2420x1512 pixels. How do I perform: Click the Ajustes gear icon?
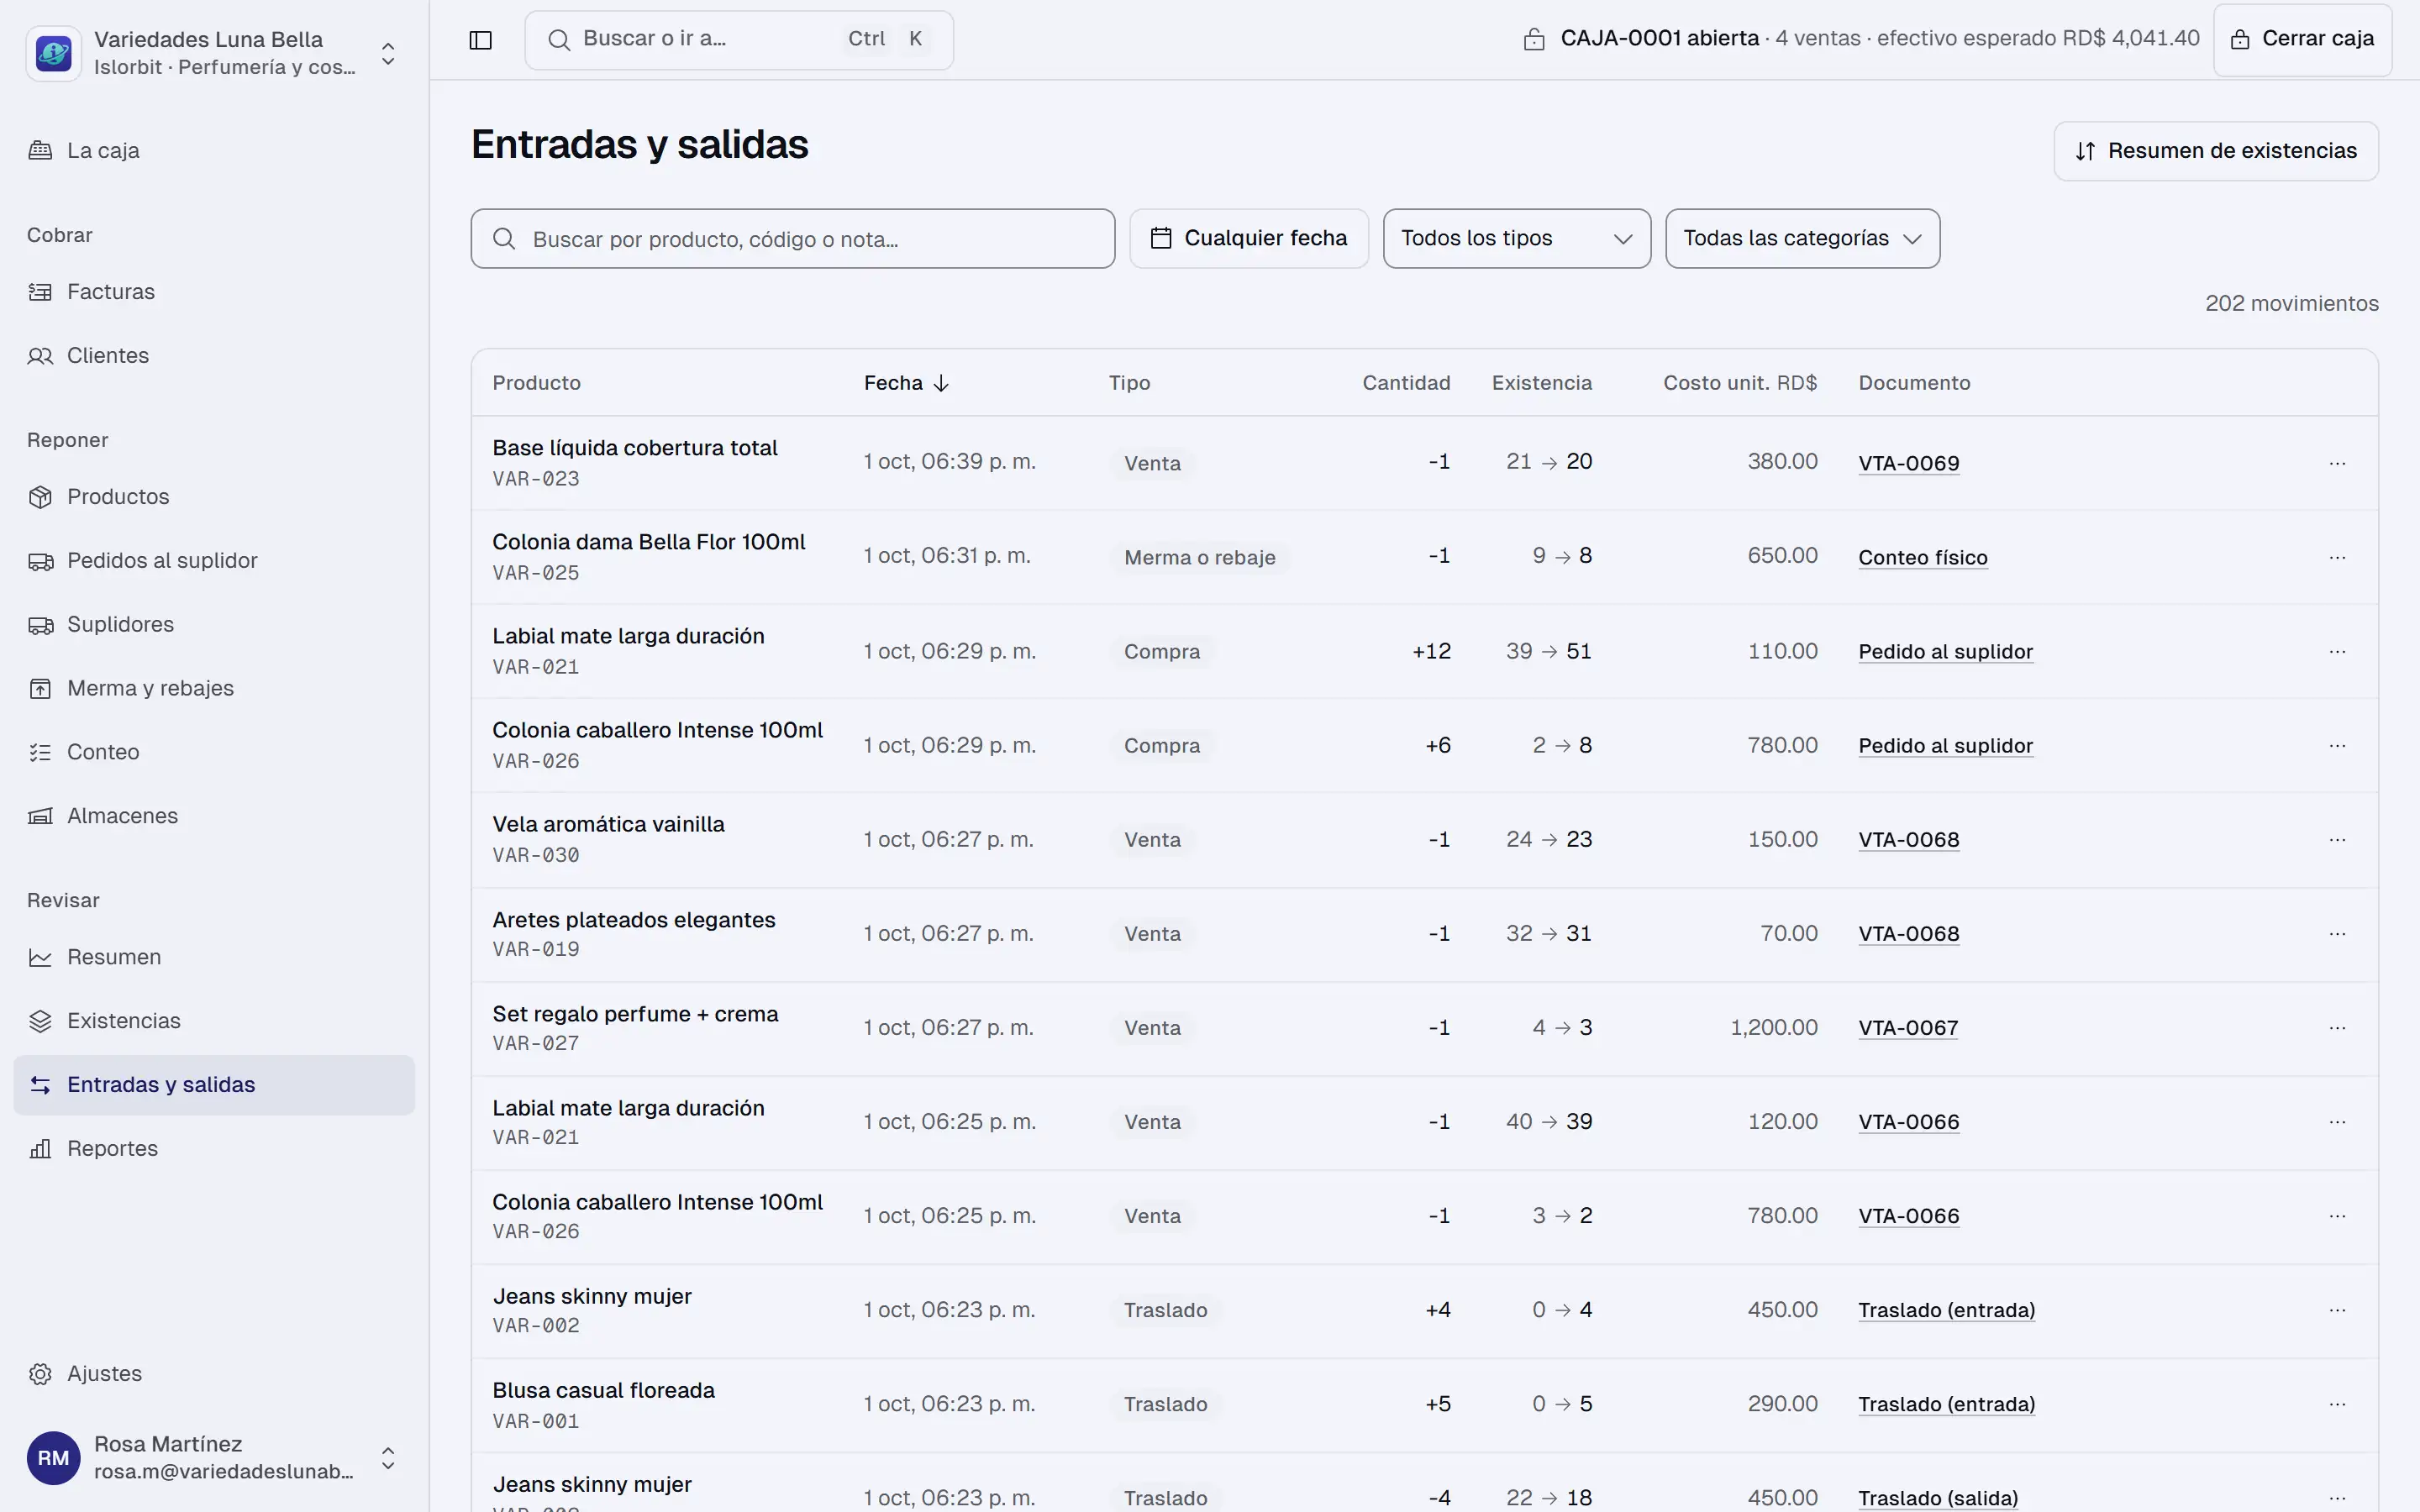click(40, 1374)
